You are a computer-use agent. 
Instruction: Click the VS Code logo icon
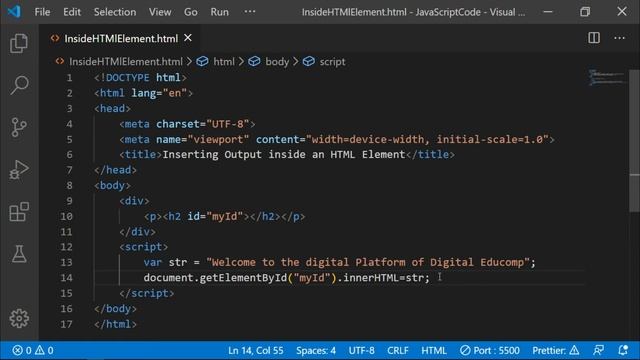click(x=14, y=11)
